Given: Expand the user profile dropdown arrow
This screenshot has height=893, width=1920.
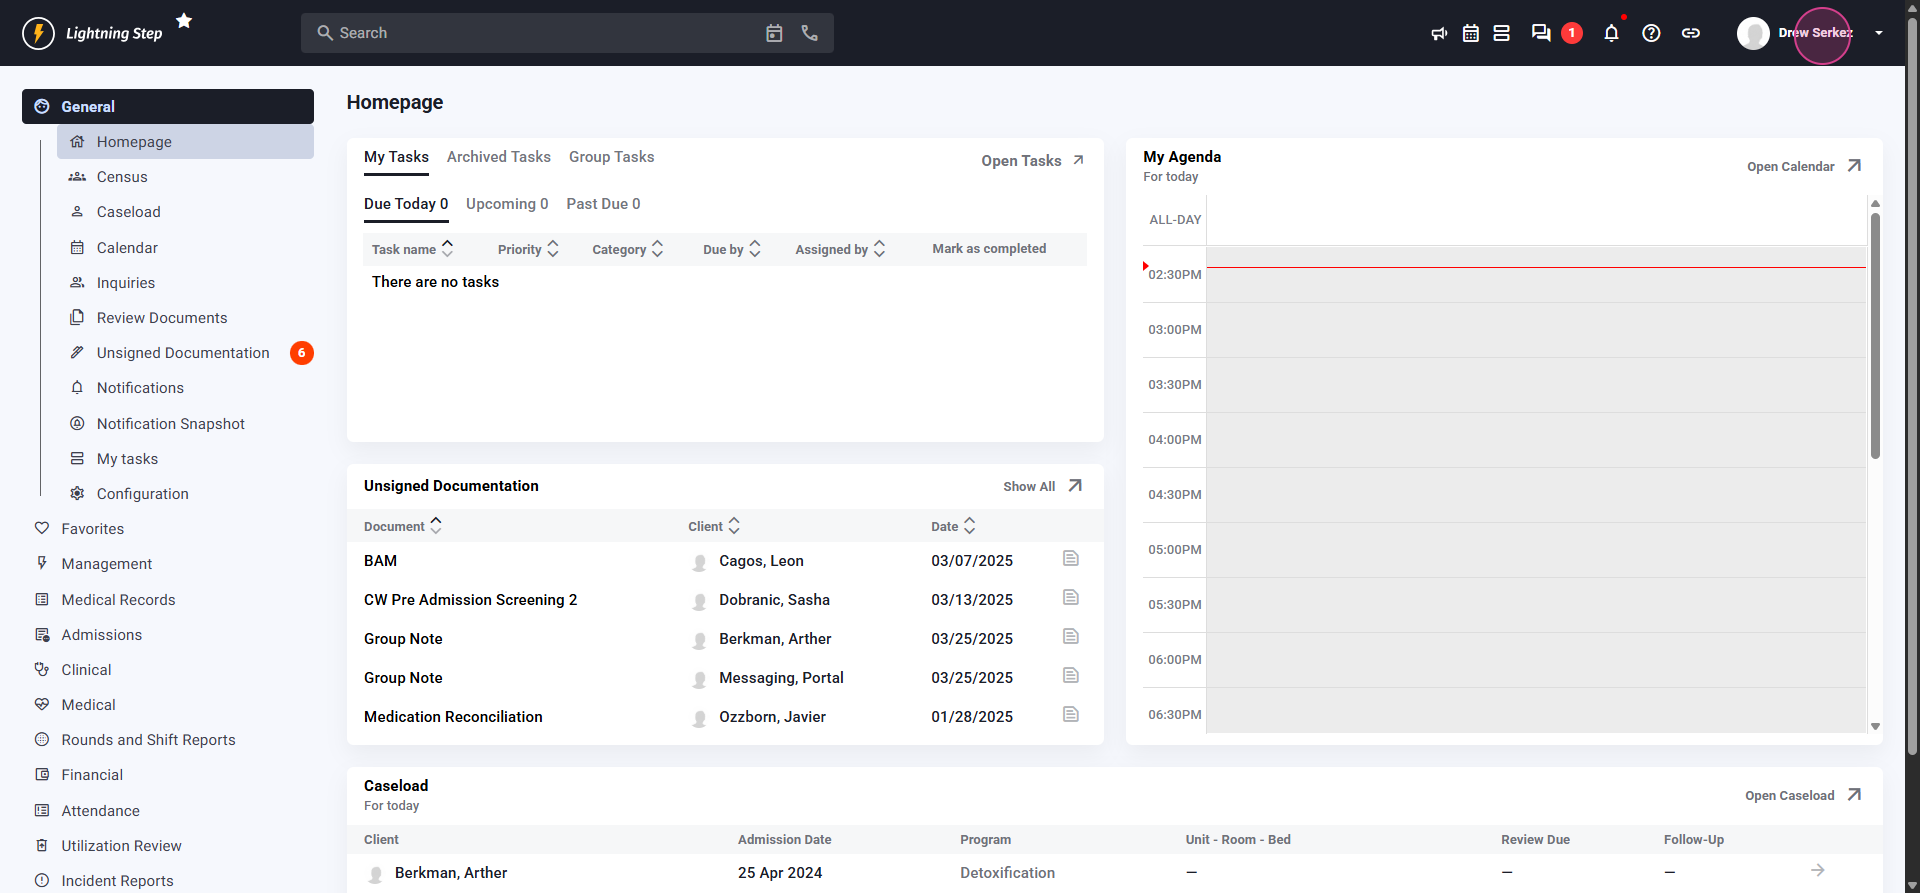Looking at the screenshot, I should (x=1879, y=33).
